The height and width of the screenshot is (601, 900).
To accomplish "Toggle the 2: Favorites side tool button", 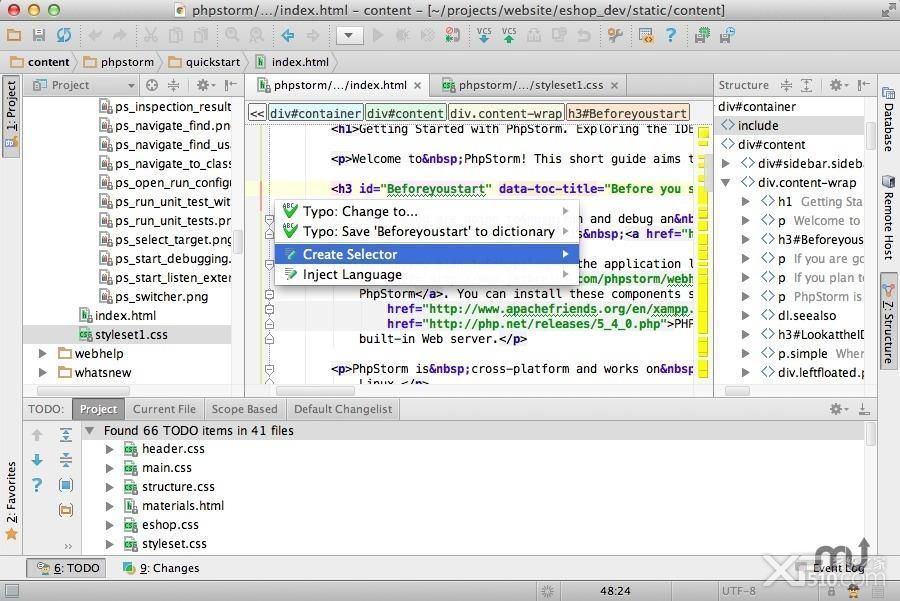I will point(11,500).
